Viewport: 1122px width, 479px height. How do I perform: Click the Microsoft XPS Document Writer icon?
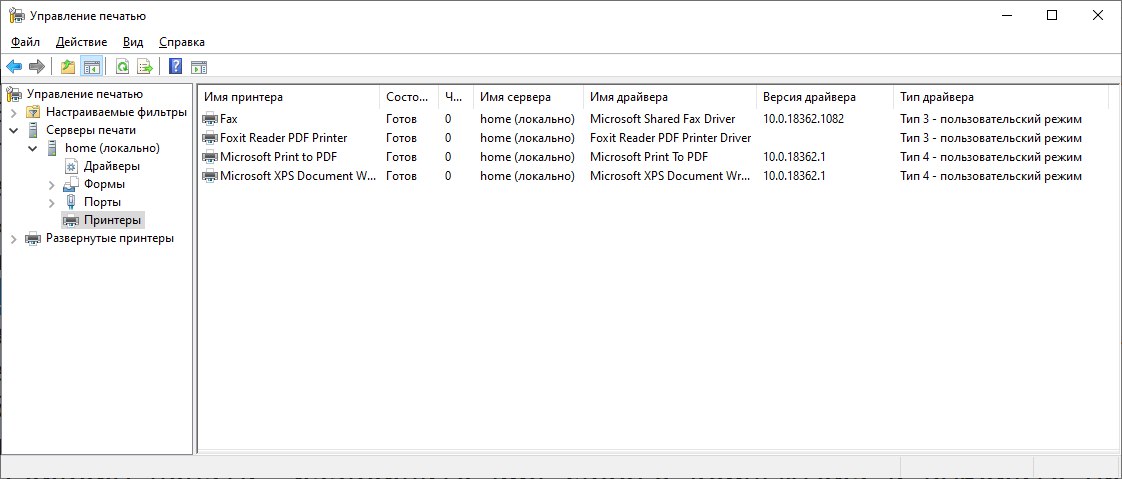[x=210, y=175]
